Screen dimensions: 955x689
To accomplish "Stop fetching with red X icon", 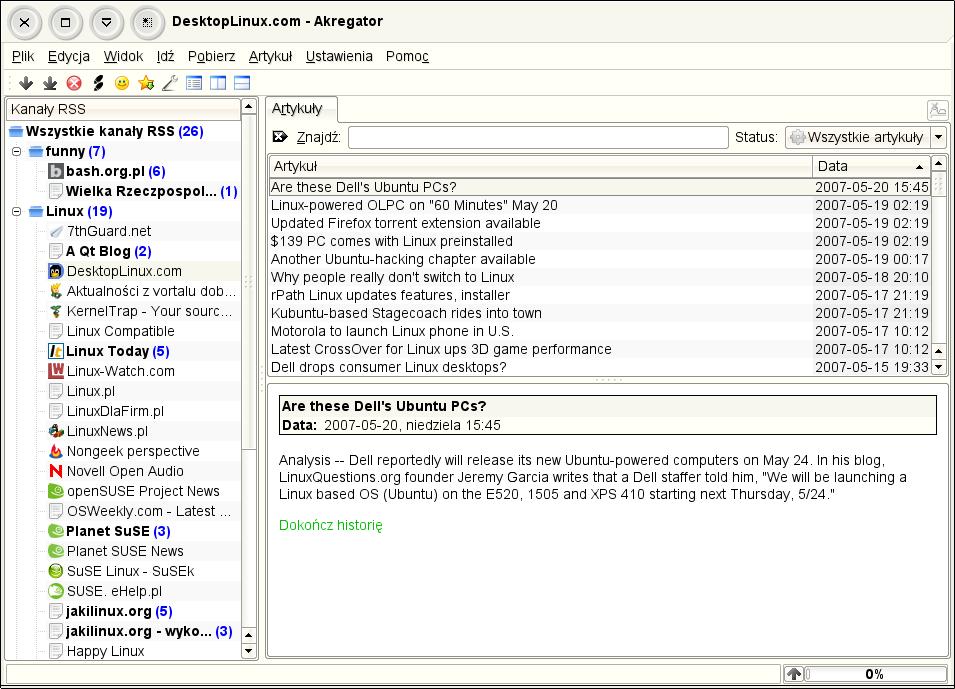I will pos(74,83).
